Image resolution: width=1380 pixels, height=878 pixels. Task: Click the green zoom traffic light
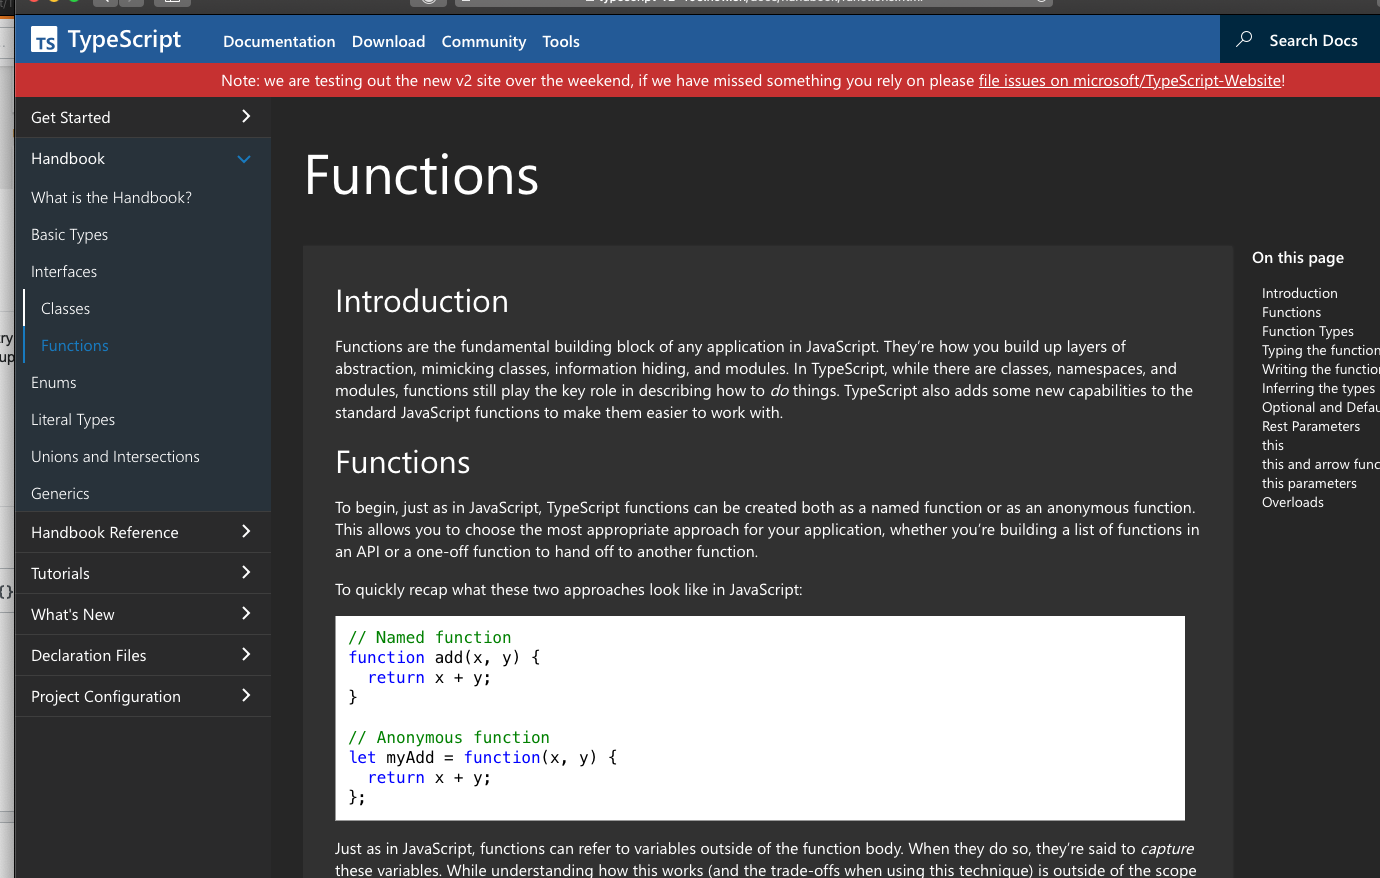coord(73,3)
